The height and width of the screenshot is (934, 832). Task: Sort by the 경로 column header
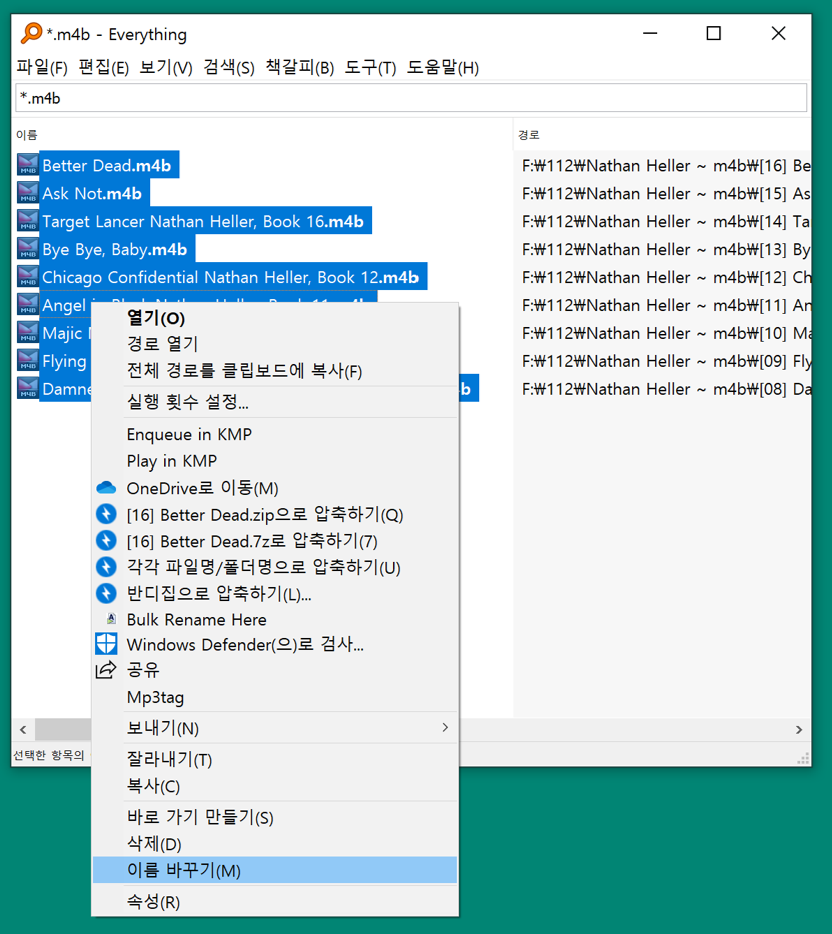click(x=662, y=135)
